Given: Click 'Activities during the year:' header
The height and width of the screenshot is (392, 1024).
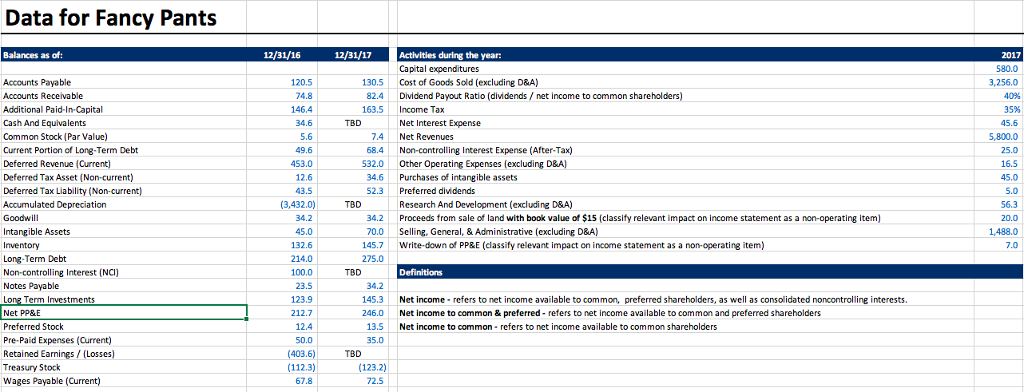Looking at the screenshot, I should 685,56.
